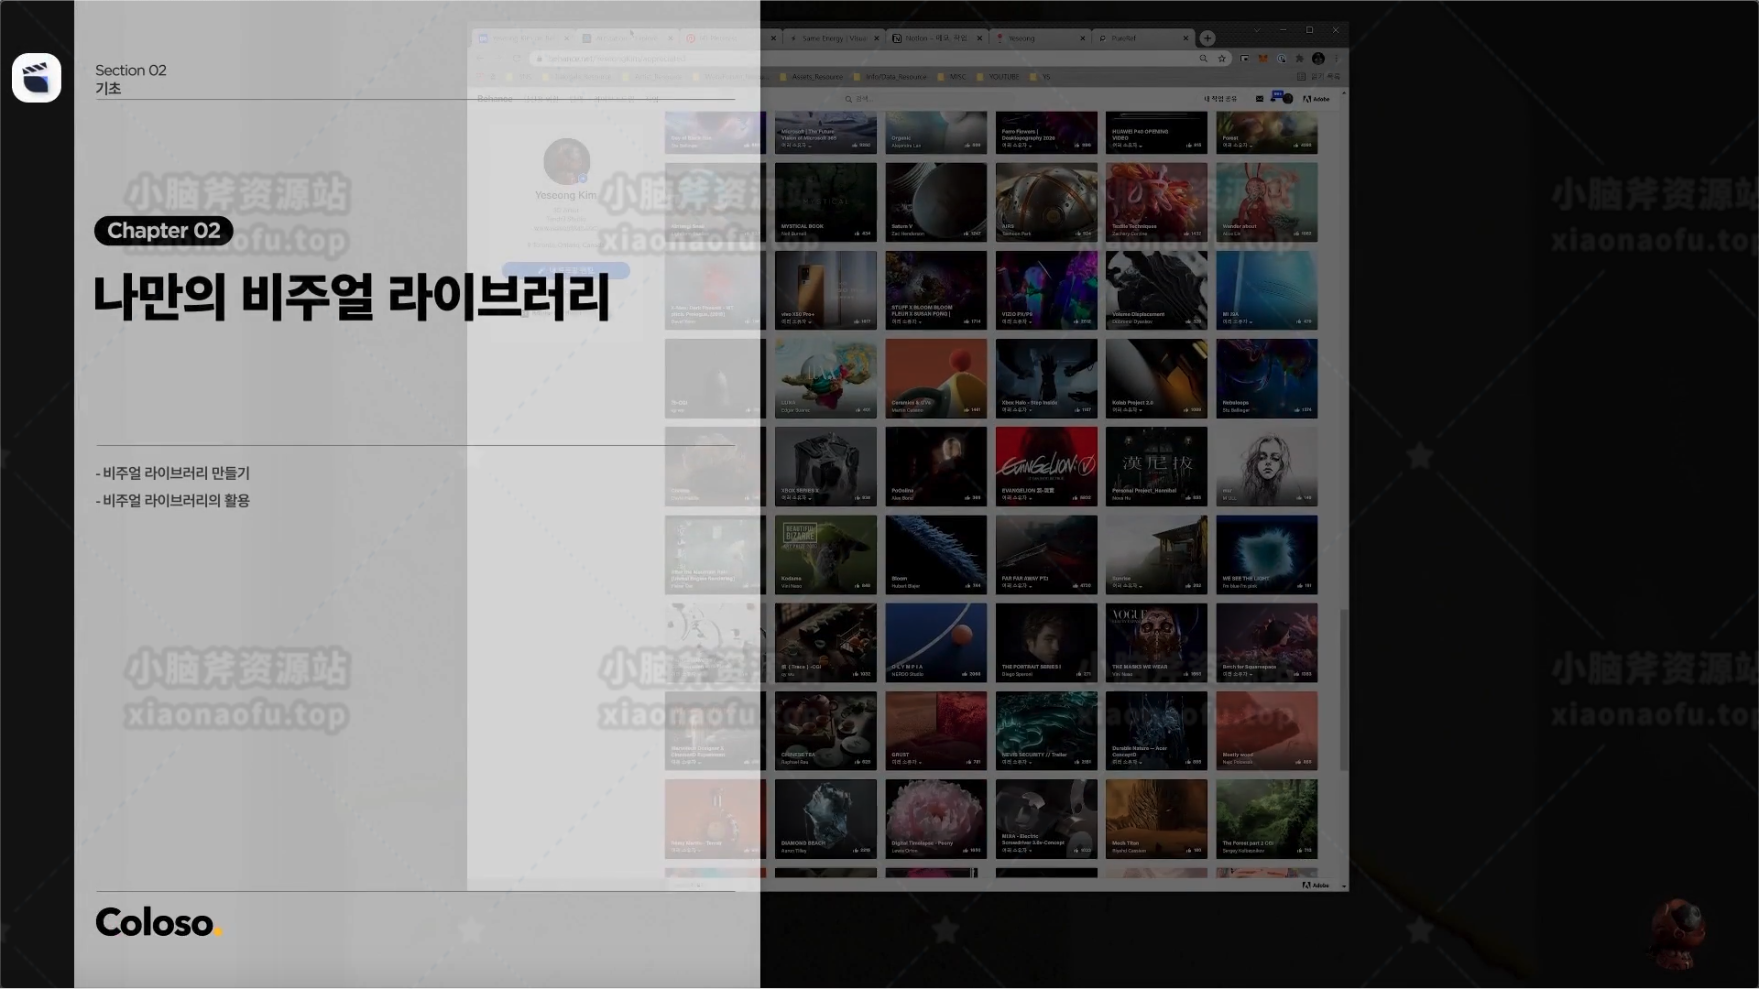Screen dimensions: 1759x989
Task: Click the address bar zoom magnifier icon
Action: tap(1203, 59)
